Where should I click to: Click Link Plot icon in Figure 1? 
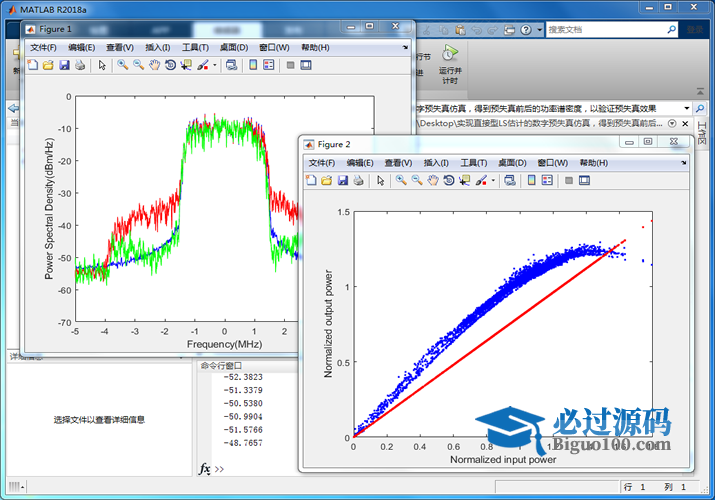pos(232,65)
